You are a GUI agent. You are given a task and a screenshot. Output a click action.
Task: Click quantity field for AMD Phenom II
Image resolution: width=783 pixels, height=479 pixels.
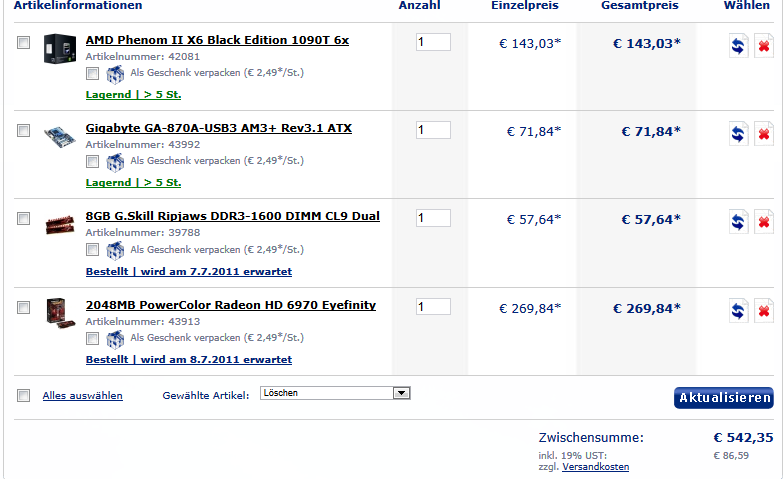click(433, 42)
